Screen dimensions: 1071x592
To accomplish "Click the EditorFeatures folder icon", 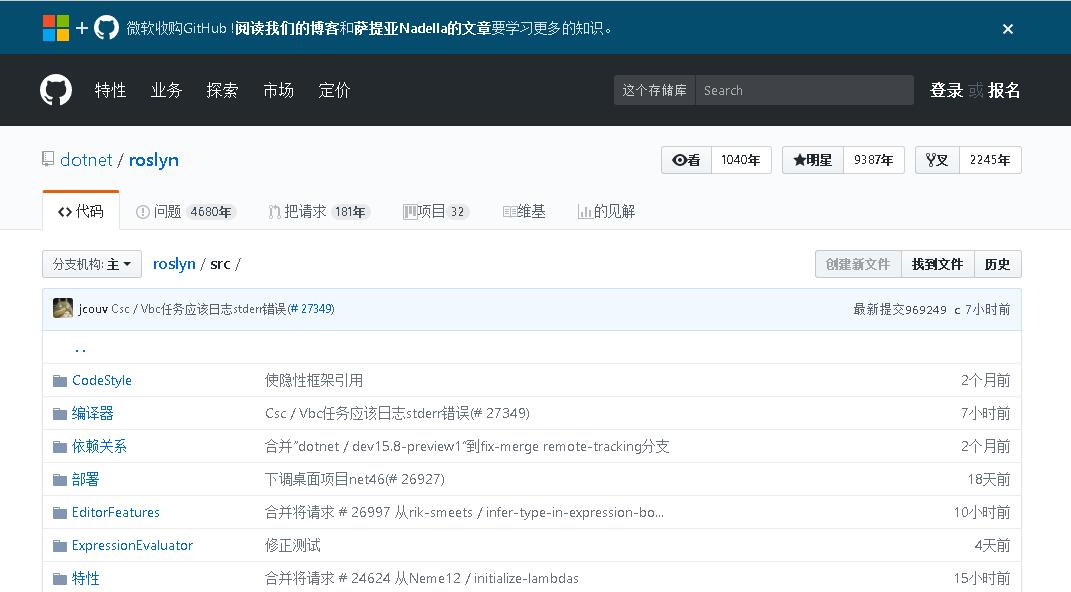I will click(x=60, y=512).
